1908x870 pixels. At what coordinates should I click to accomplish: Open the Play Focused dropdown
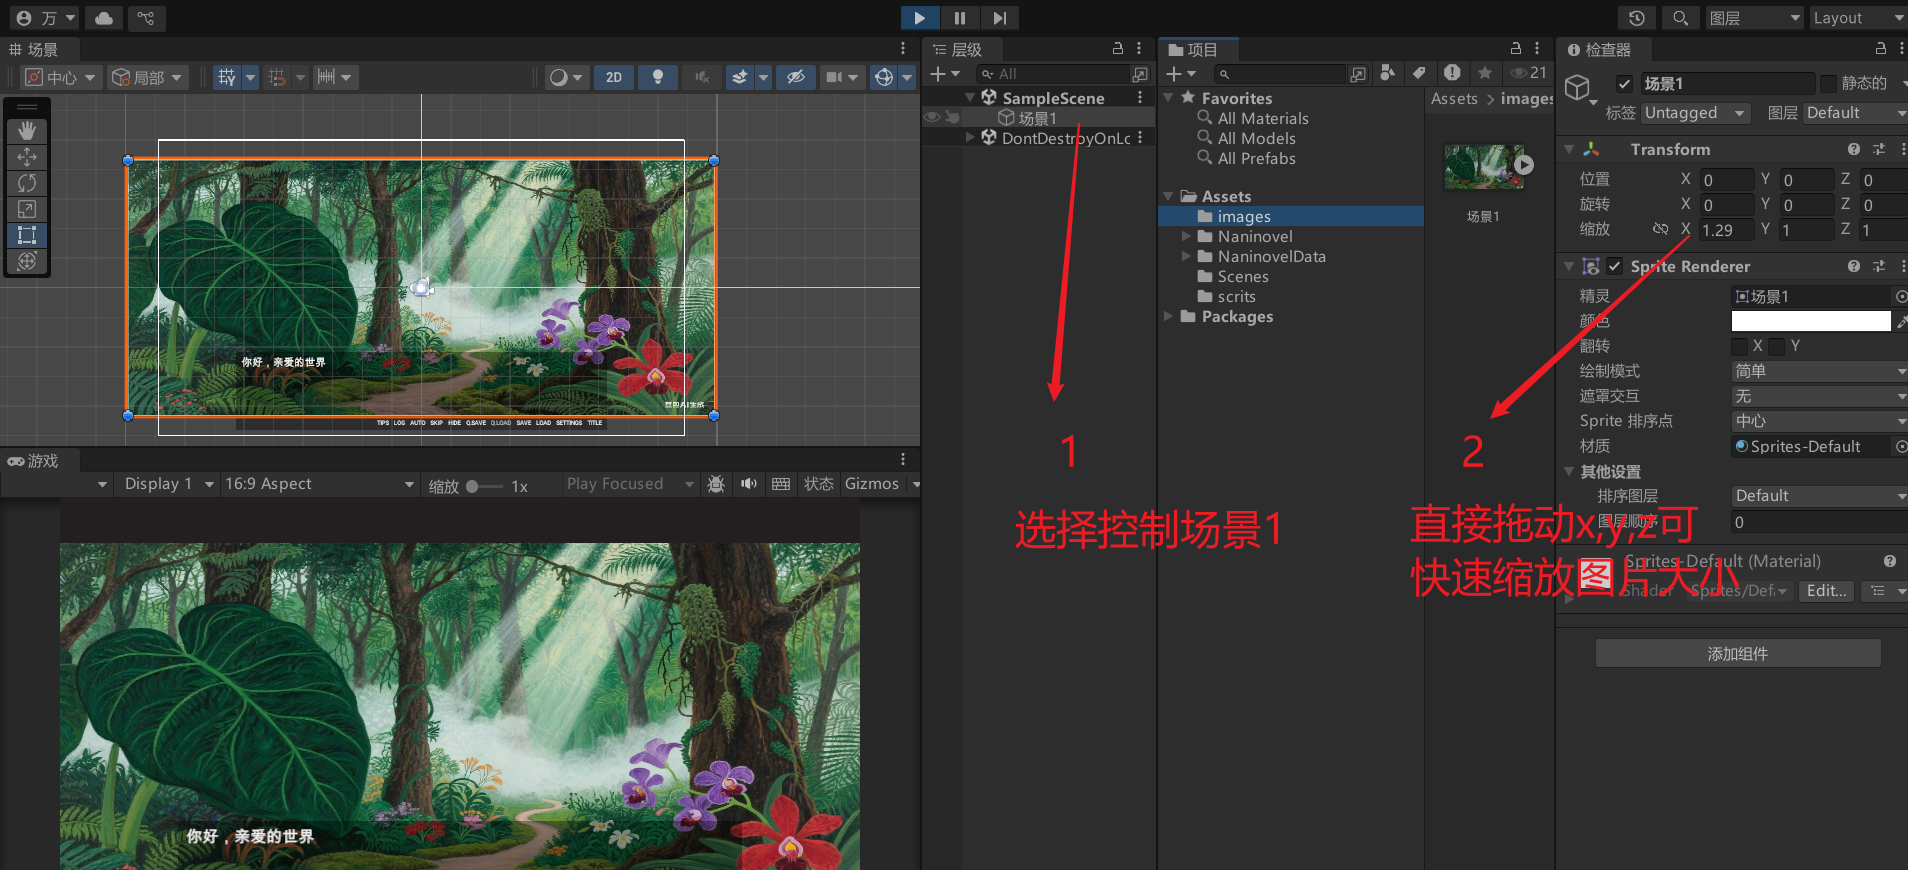[629, 484]
